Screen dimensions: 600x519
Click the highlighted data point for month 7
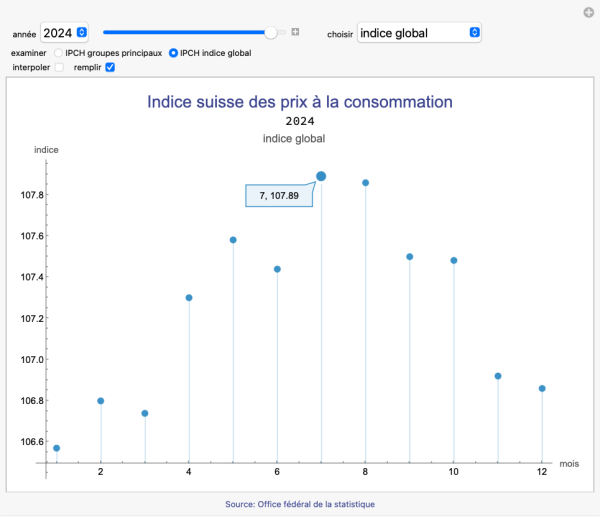coord(321,177)
